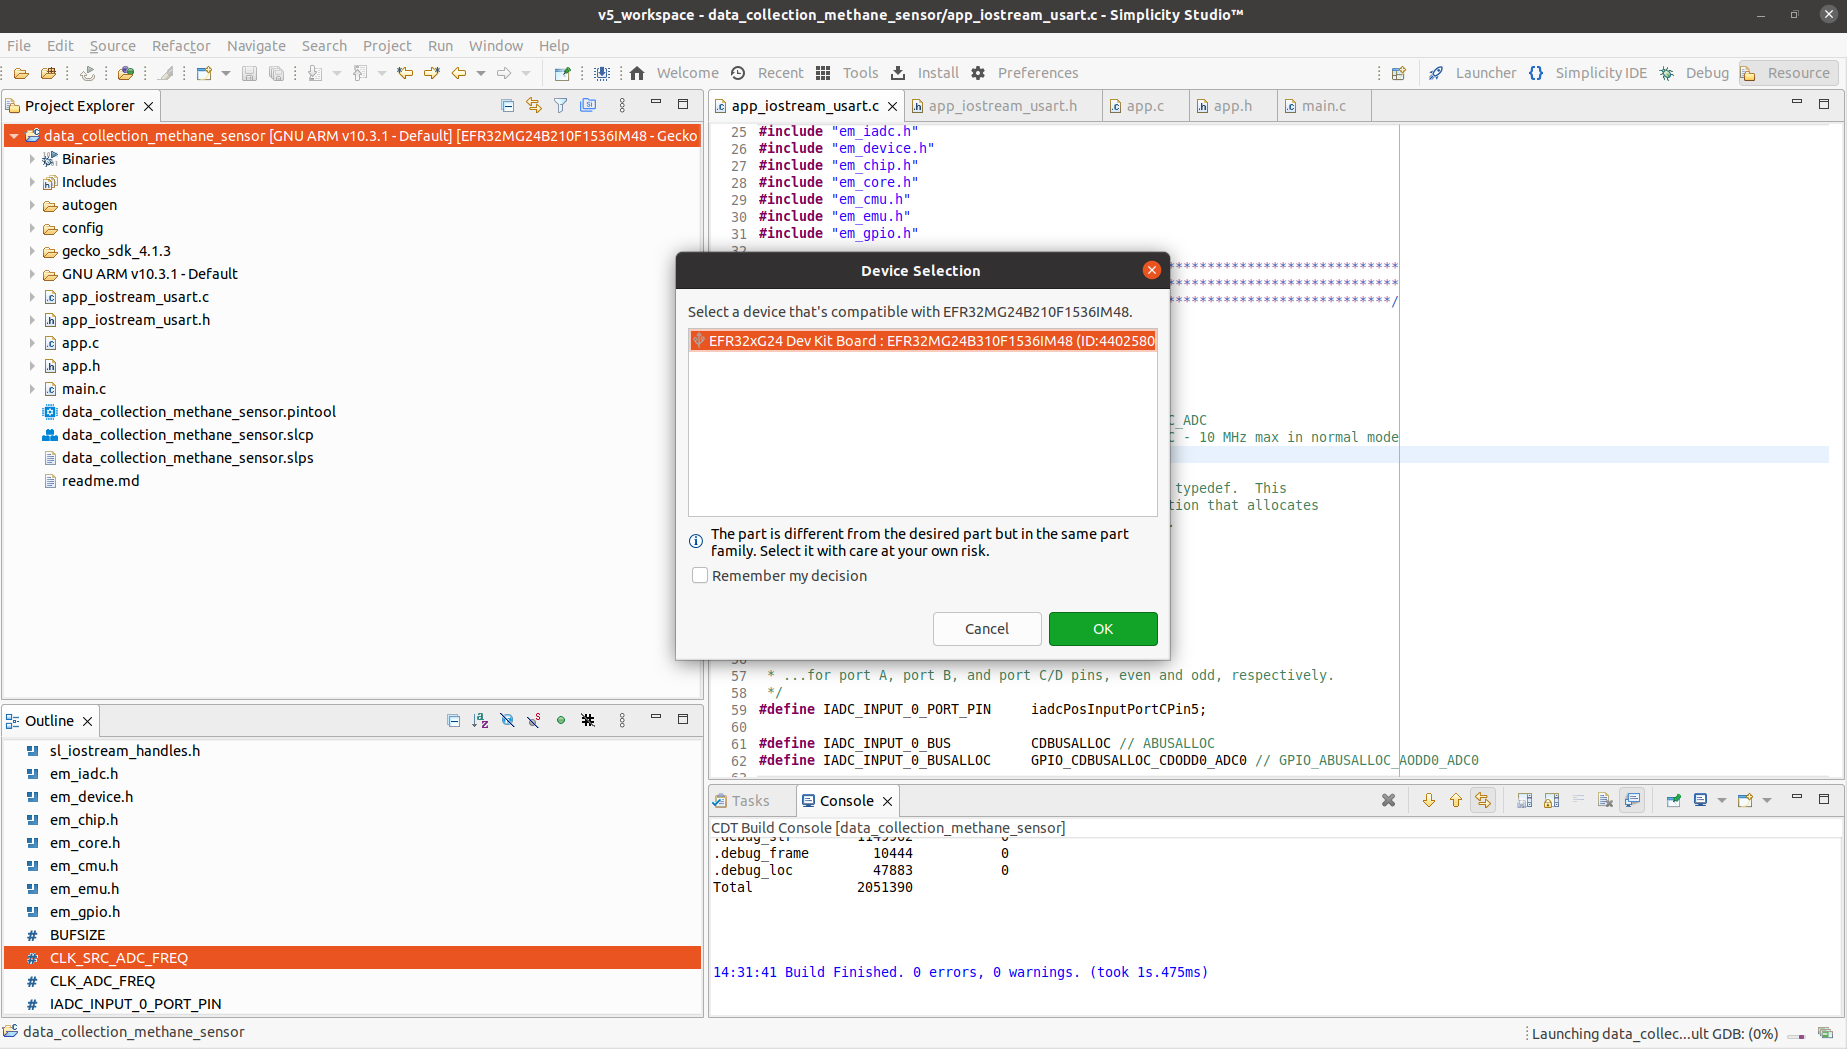Collapse the data_collection_methane_sensor project root
Viewport: 1847px width, 1049px height.
tap(14, 136)
